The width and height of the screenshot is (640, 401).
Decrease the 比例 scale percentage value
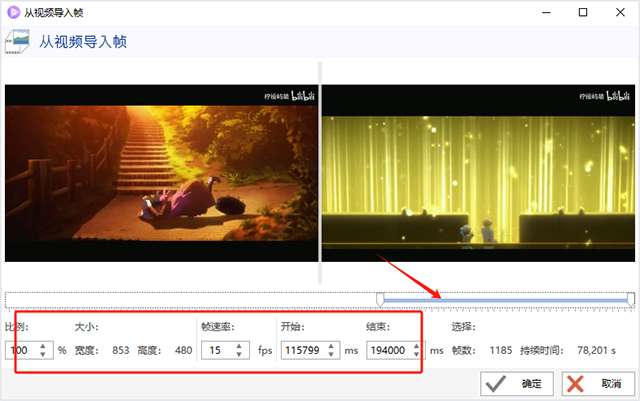43,354
